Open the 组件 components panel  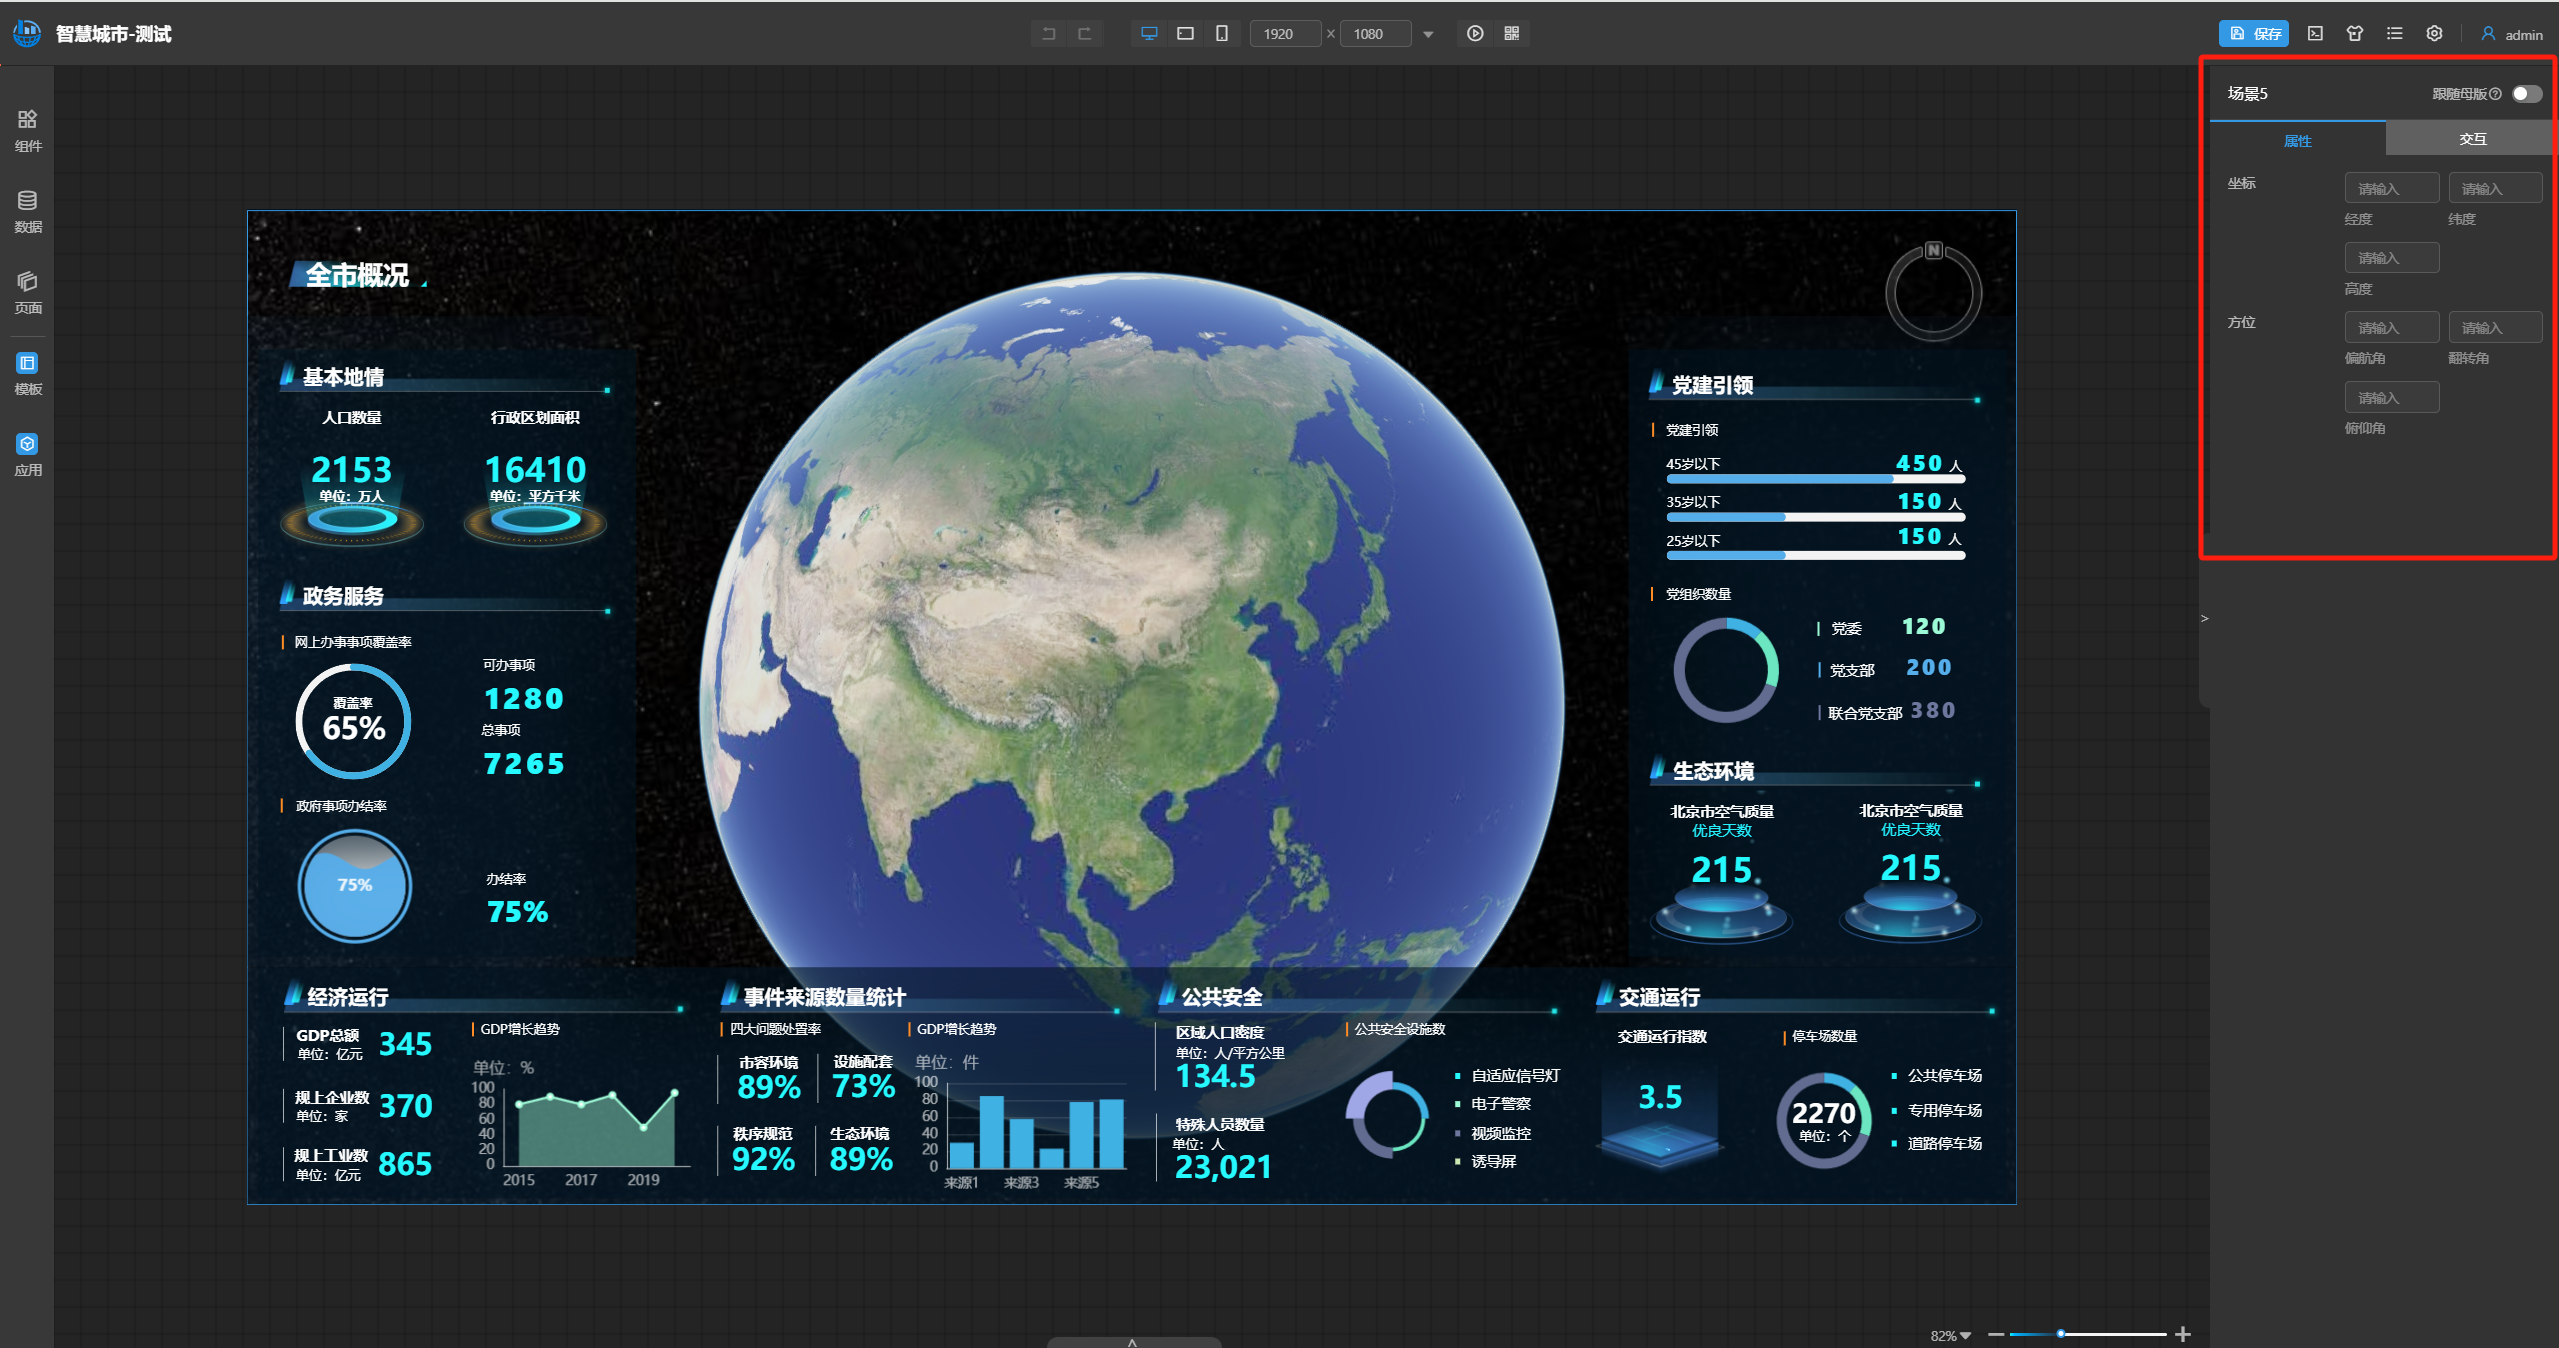point(28,130)
